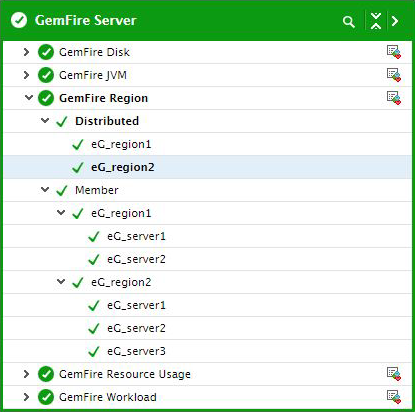Collapse eG_region2 under Member

61,282
